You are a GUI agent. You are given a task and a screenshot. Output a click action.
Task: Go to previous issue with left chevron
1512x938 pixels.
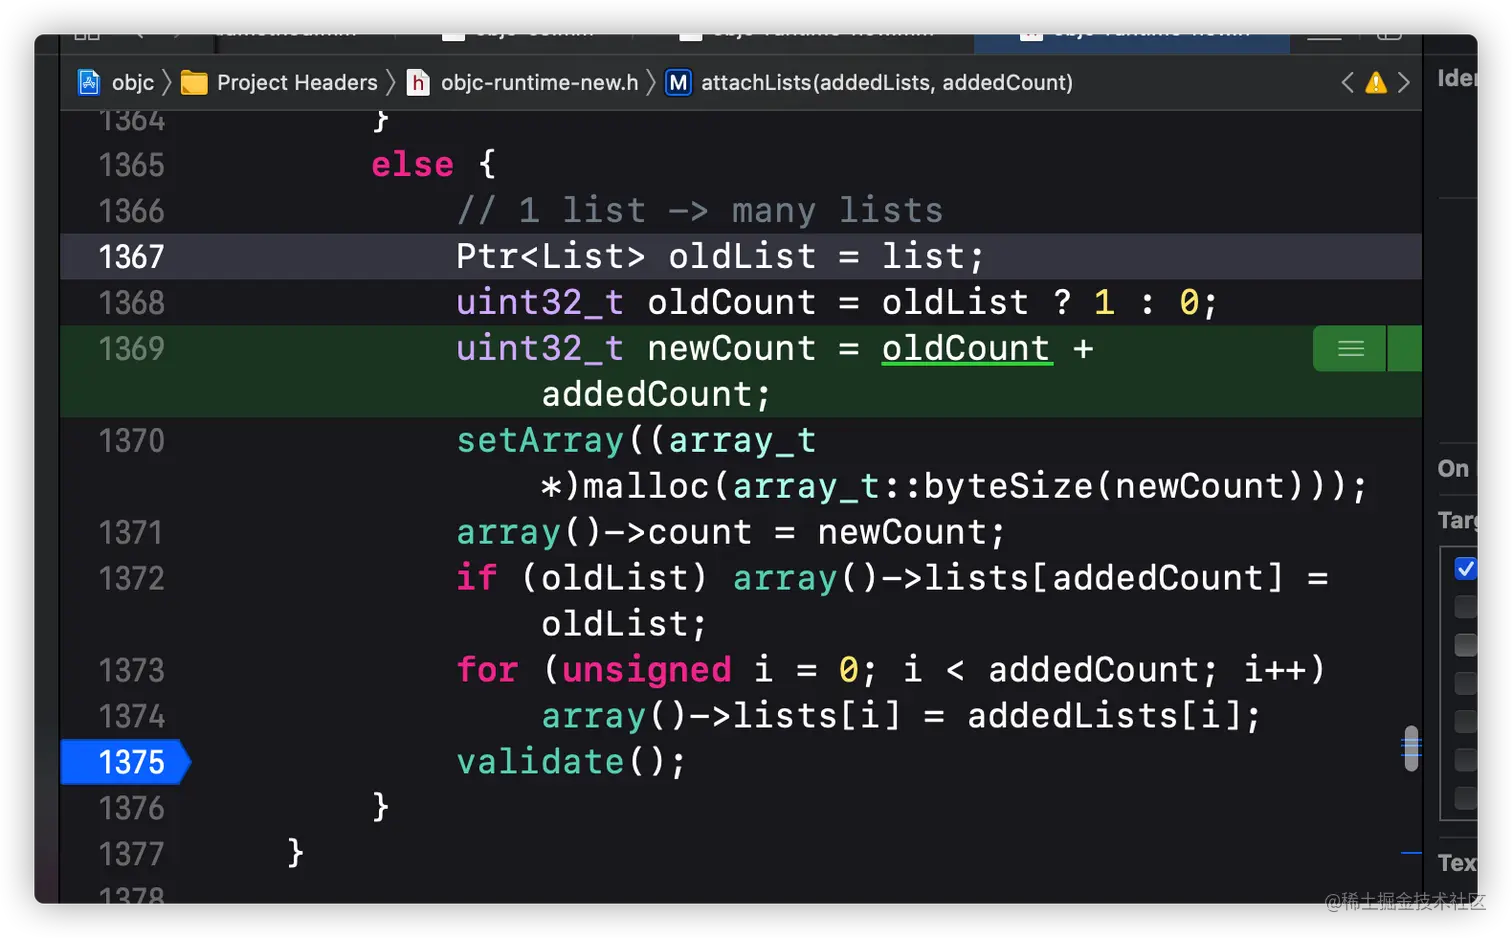(1347, 82)
